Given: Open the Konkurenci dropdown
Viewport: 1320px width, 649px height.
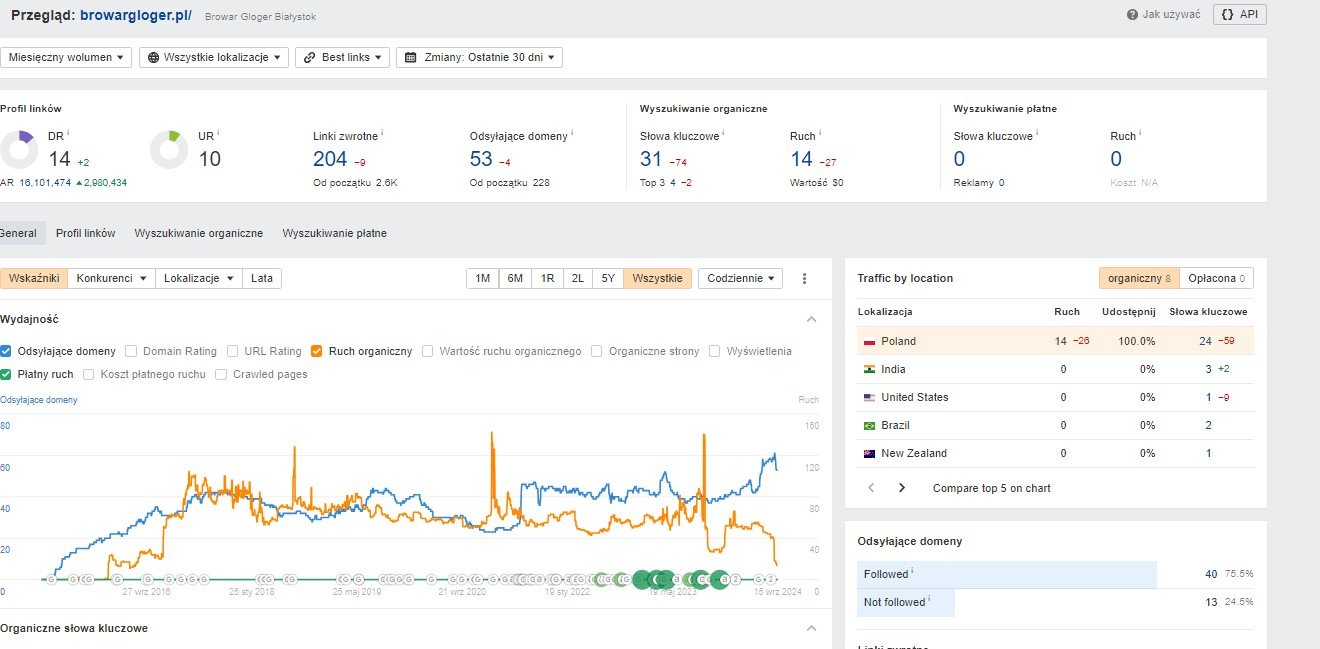Looking at the screenshot, I should click(112, 279).
